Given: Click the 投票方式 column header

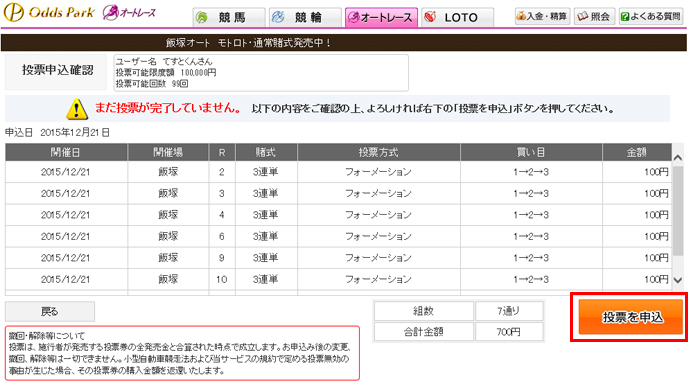Looking at the screenshot, I should pyautogui.click(x=378, y=152).
